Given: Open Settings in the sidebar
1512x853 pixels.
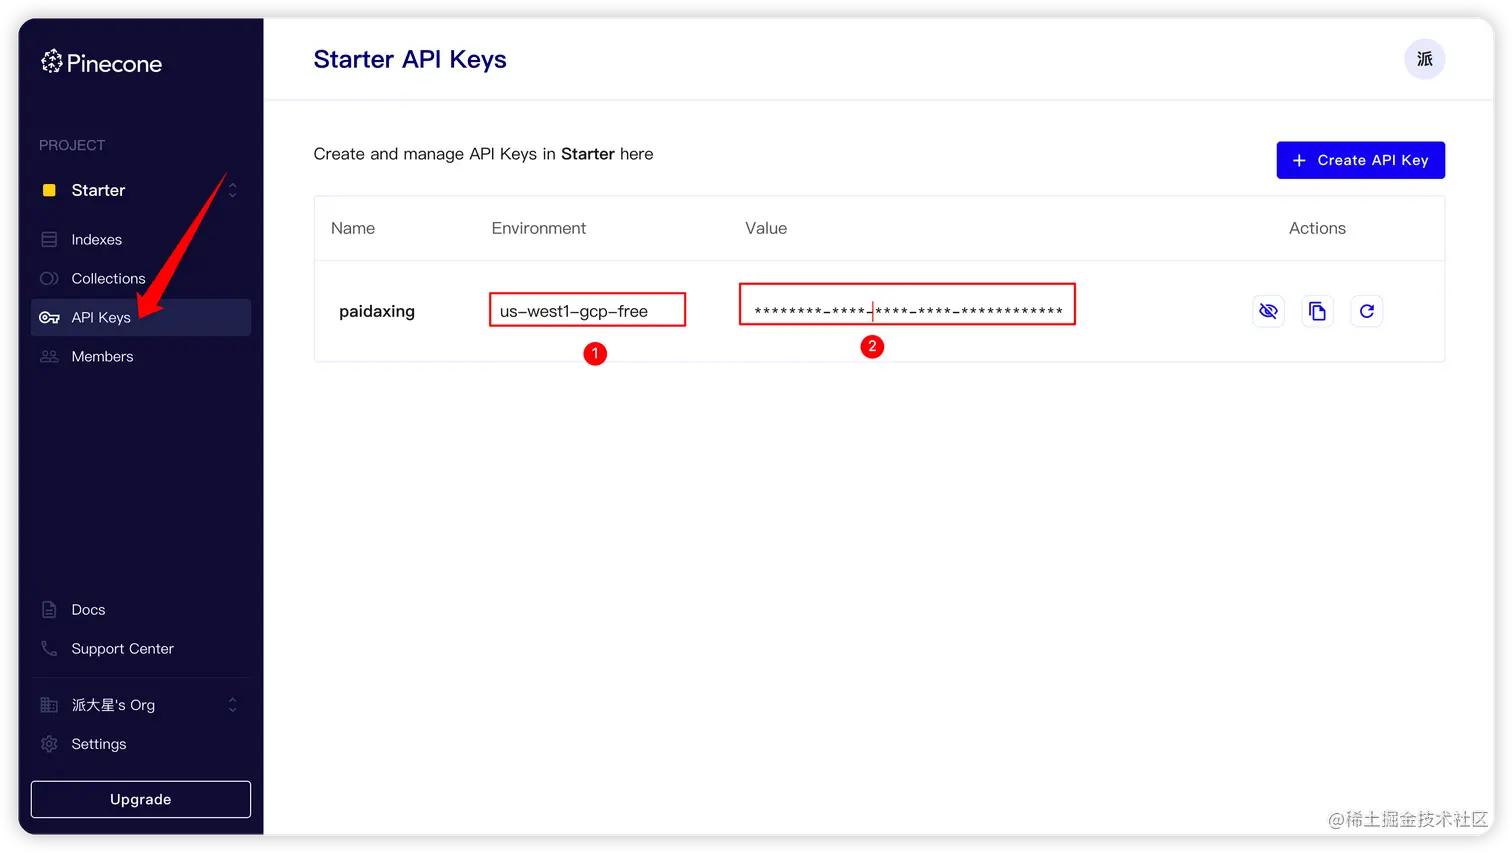Looking at the screenshot, I should point(141,744).
